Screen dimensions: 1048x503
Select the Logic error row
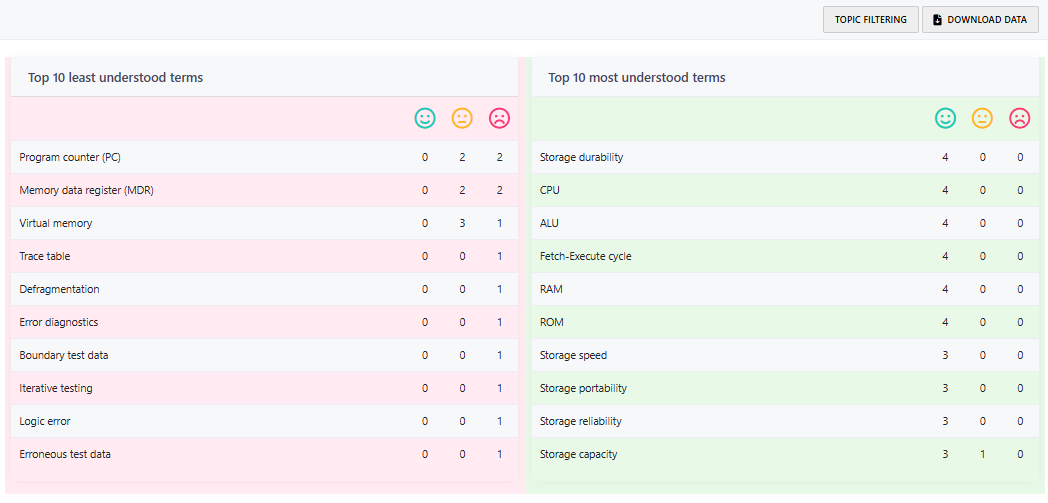pos(45,421)
